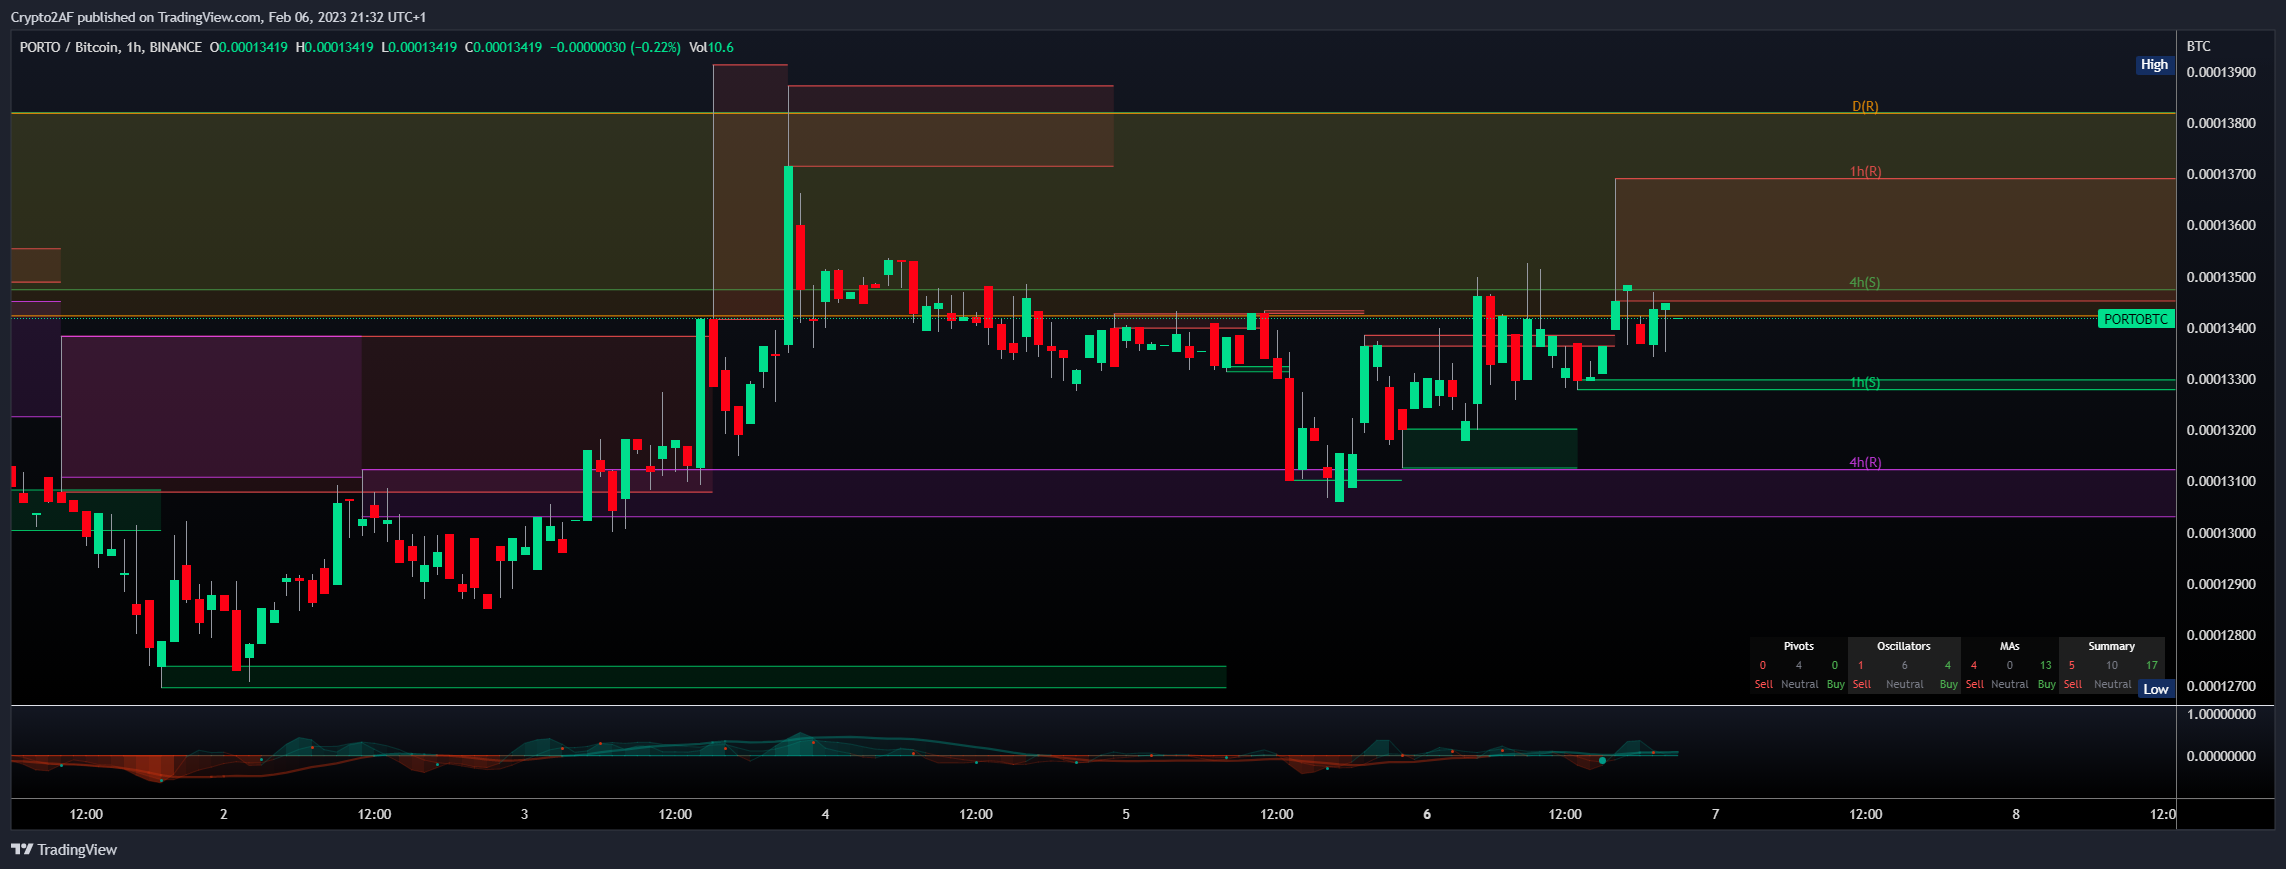2286x869 pixels.
Task: Click the 0.00012700 price axis tick
Action: click(x=2221, y=686)
